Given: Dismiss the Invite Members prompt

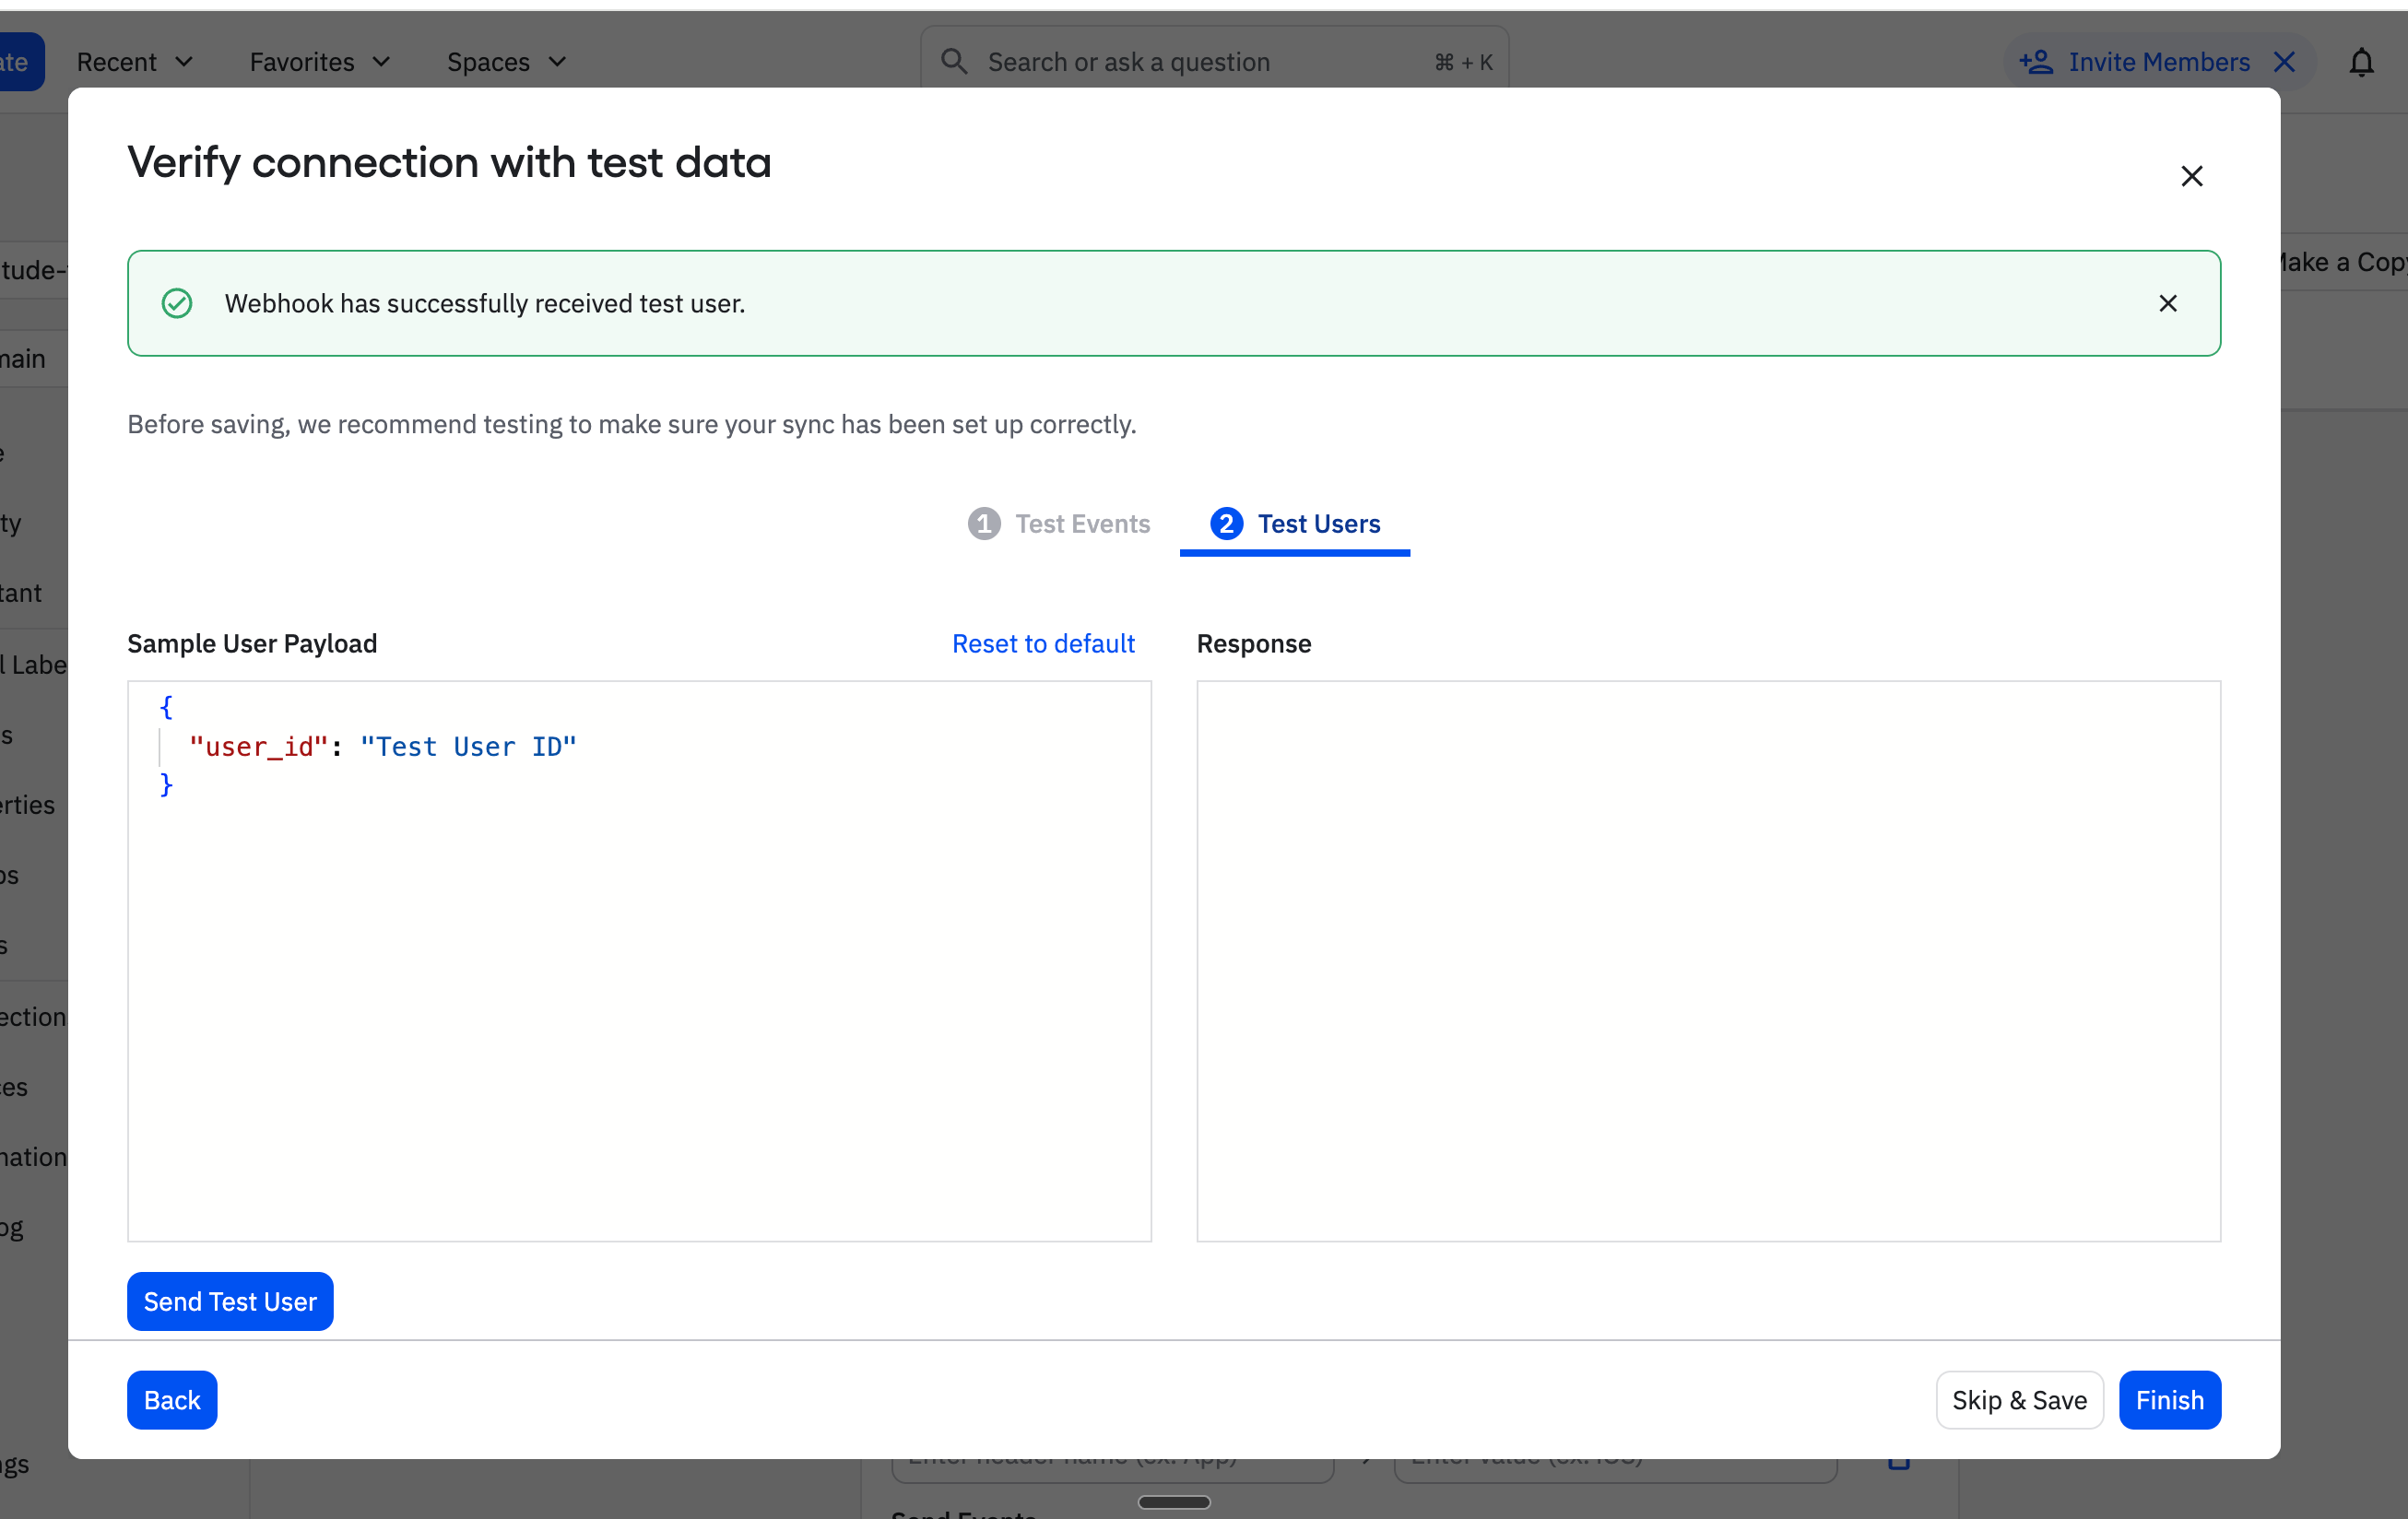Looking at the screenshot, I should [2283, 62].
